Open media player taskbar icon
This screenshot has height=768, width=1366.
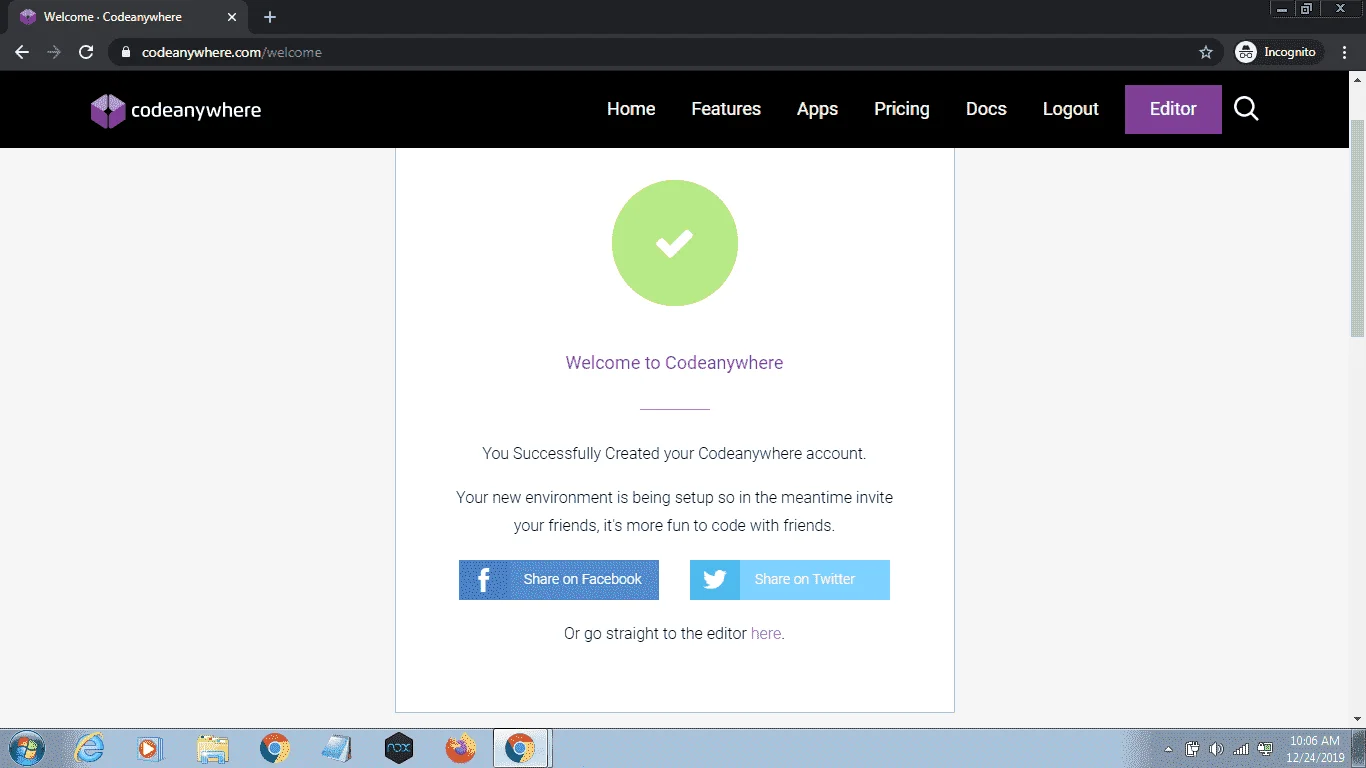(x=150, y=748)
